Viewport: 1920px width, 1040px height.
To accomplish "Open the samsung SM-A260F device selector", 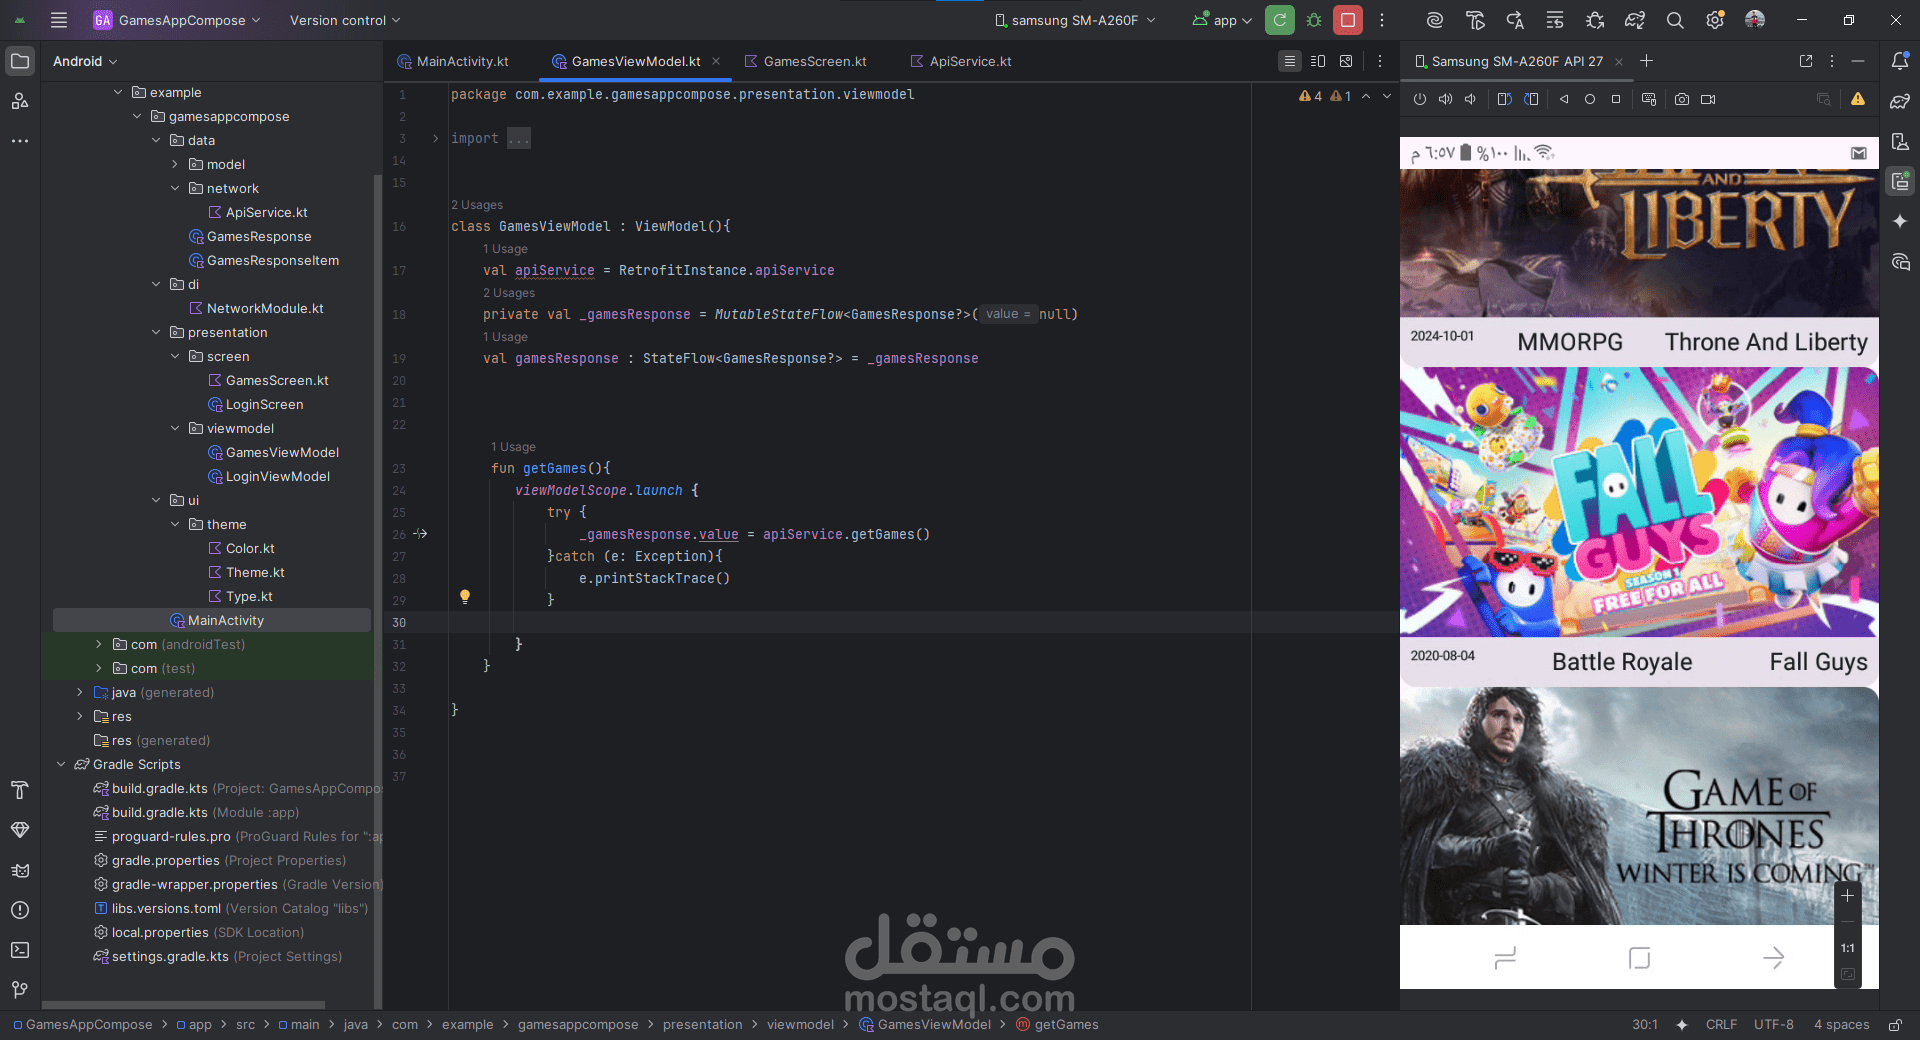I will pyautogui.click(x=1075, y=20).
